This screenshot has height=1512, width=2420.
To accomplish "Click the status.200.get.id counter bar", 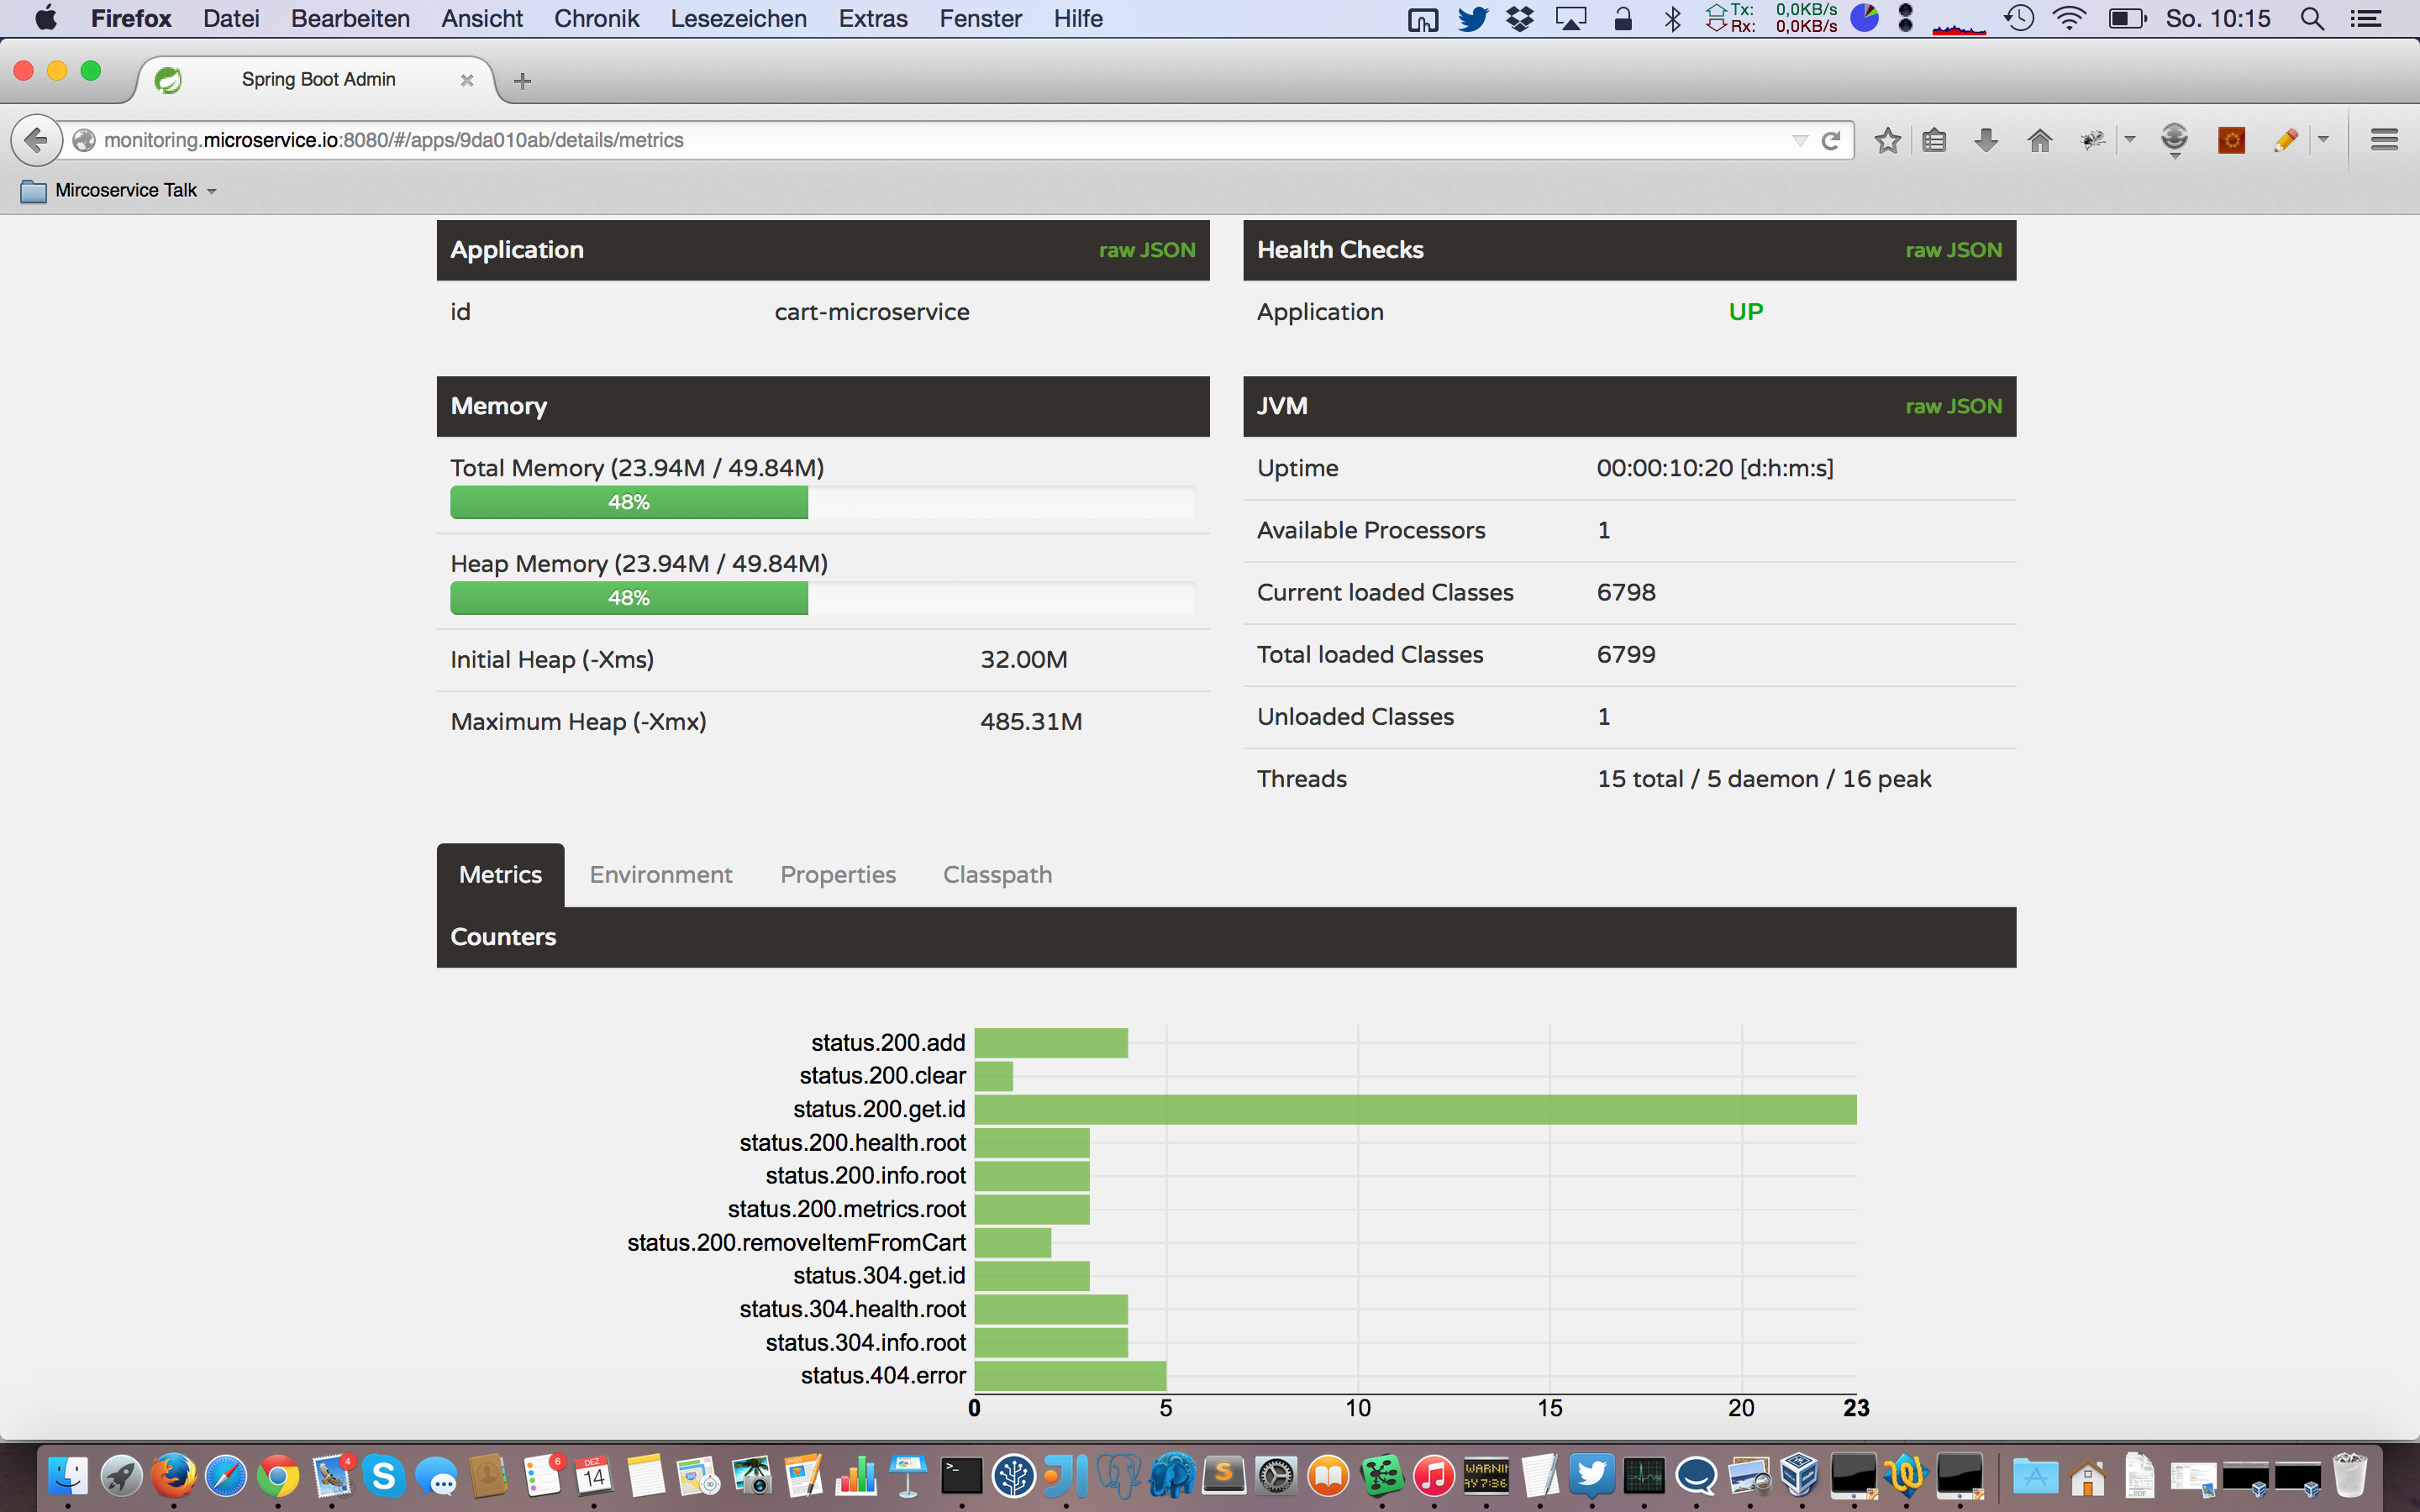I will [1414, 1109].
